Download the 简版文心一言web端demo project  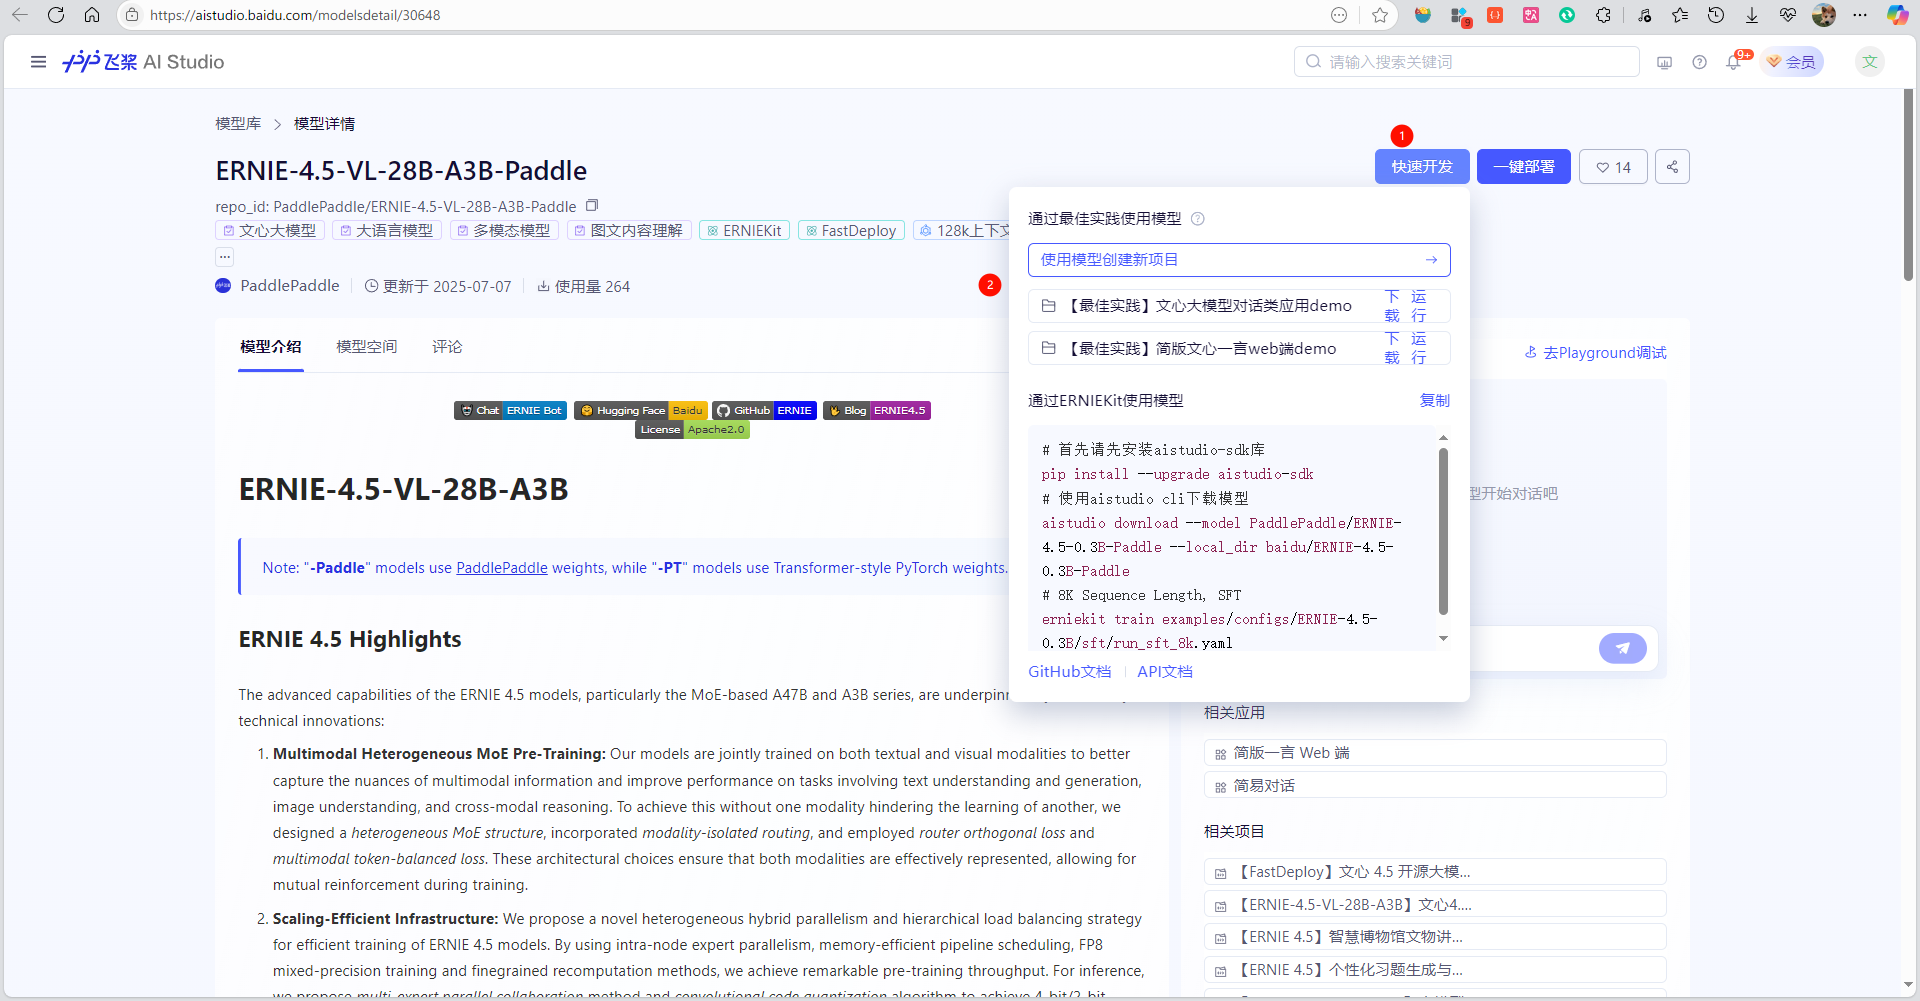1392,348
